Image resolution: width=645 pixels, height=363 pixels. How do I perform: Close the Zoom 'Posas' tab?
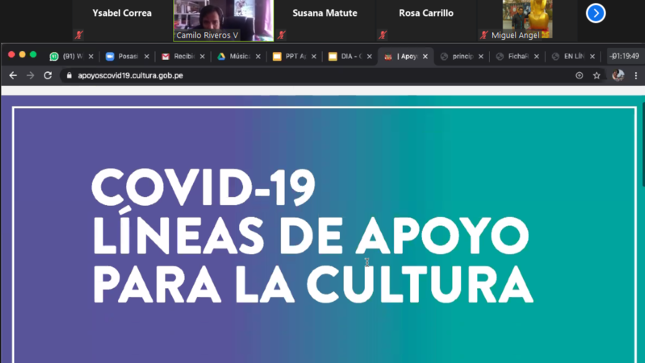(x=146, y=56)
